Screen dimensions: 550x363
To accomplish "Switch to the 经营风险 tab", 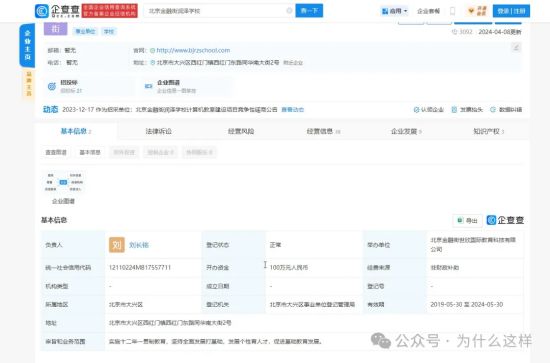I will click(x=241, y=131).
